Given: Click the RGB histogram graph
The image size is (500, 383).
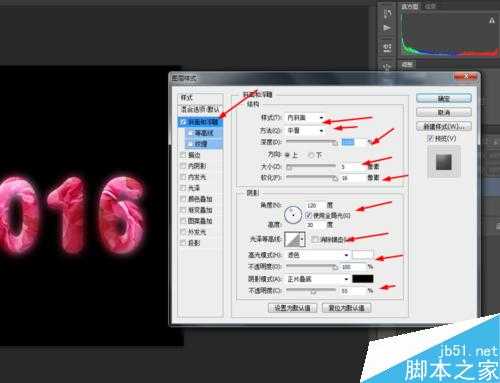Looking at the screenshot, I should pos(449,35).
